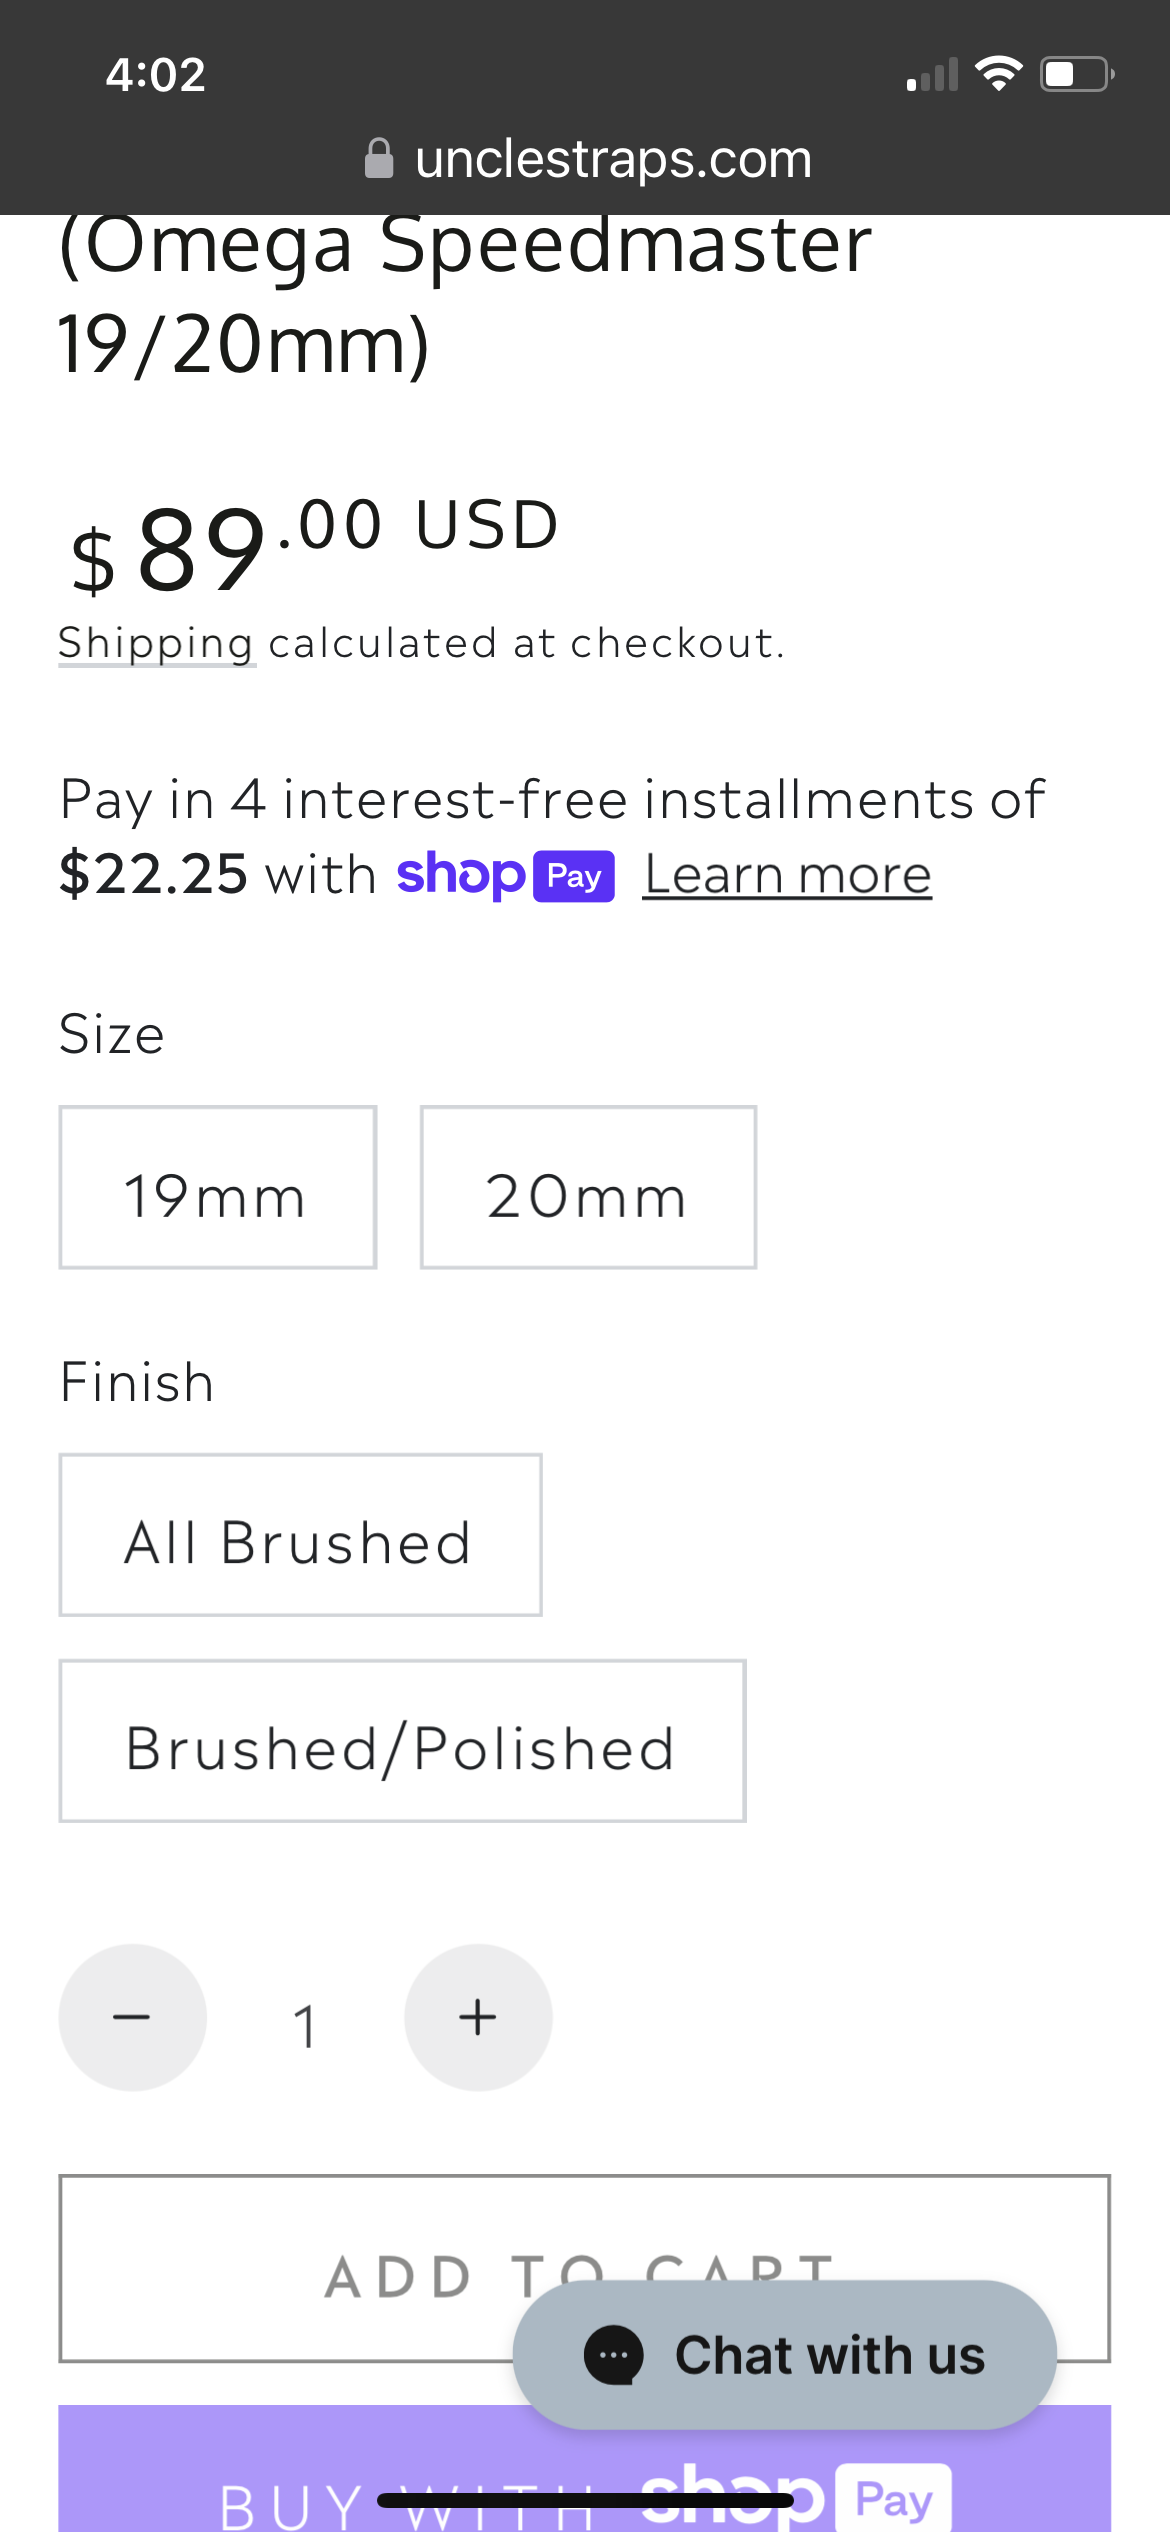Image resolution: width=1170 pixels, height=2532 pixels.
Task: Open the Chat with us widget
Action: [x=830, y=2355]
